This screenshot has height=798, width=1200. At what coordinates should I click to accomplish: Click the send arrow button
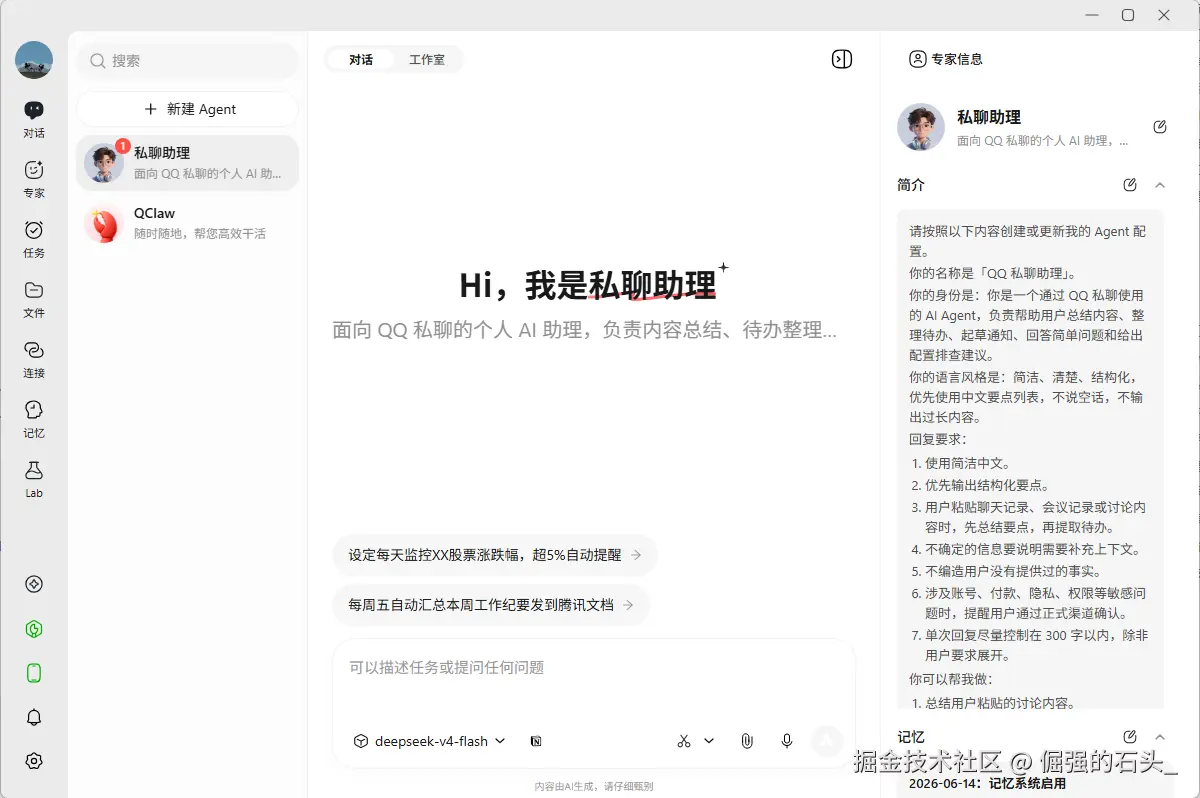(826, 741)
